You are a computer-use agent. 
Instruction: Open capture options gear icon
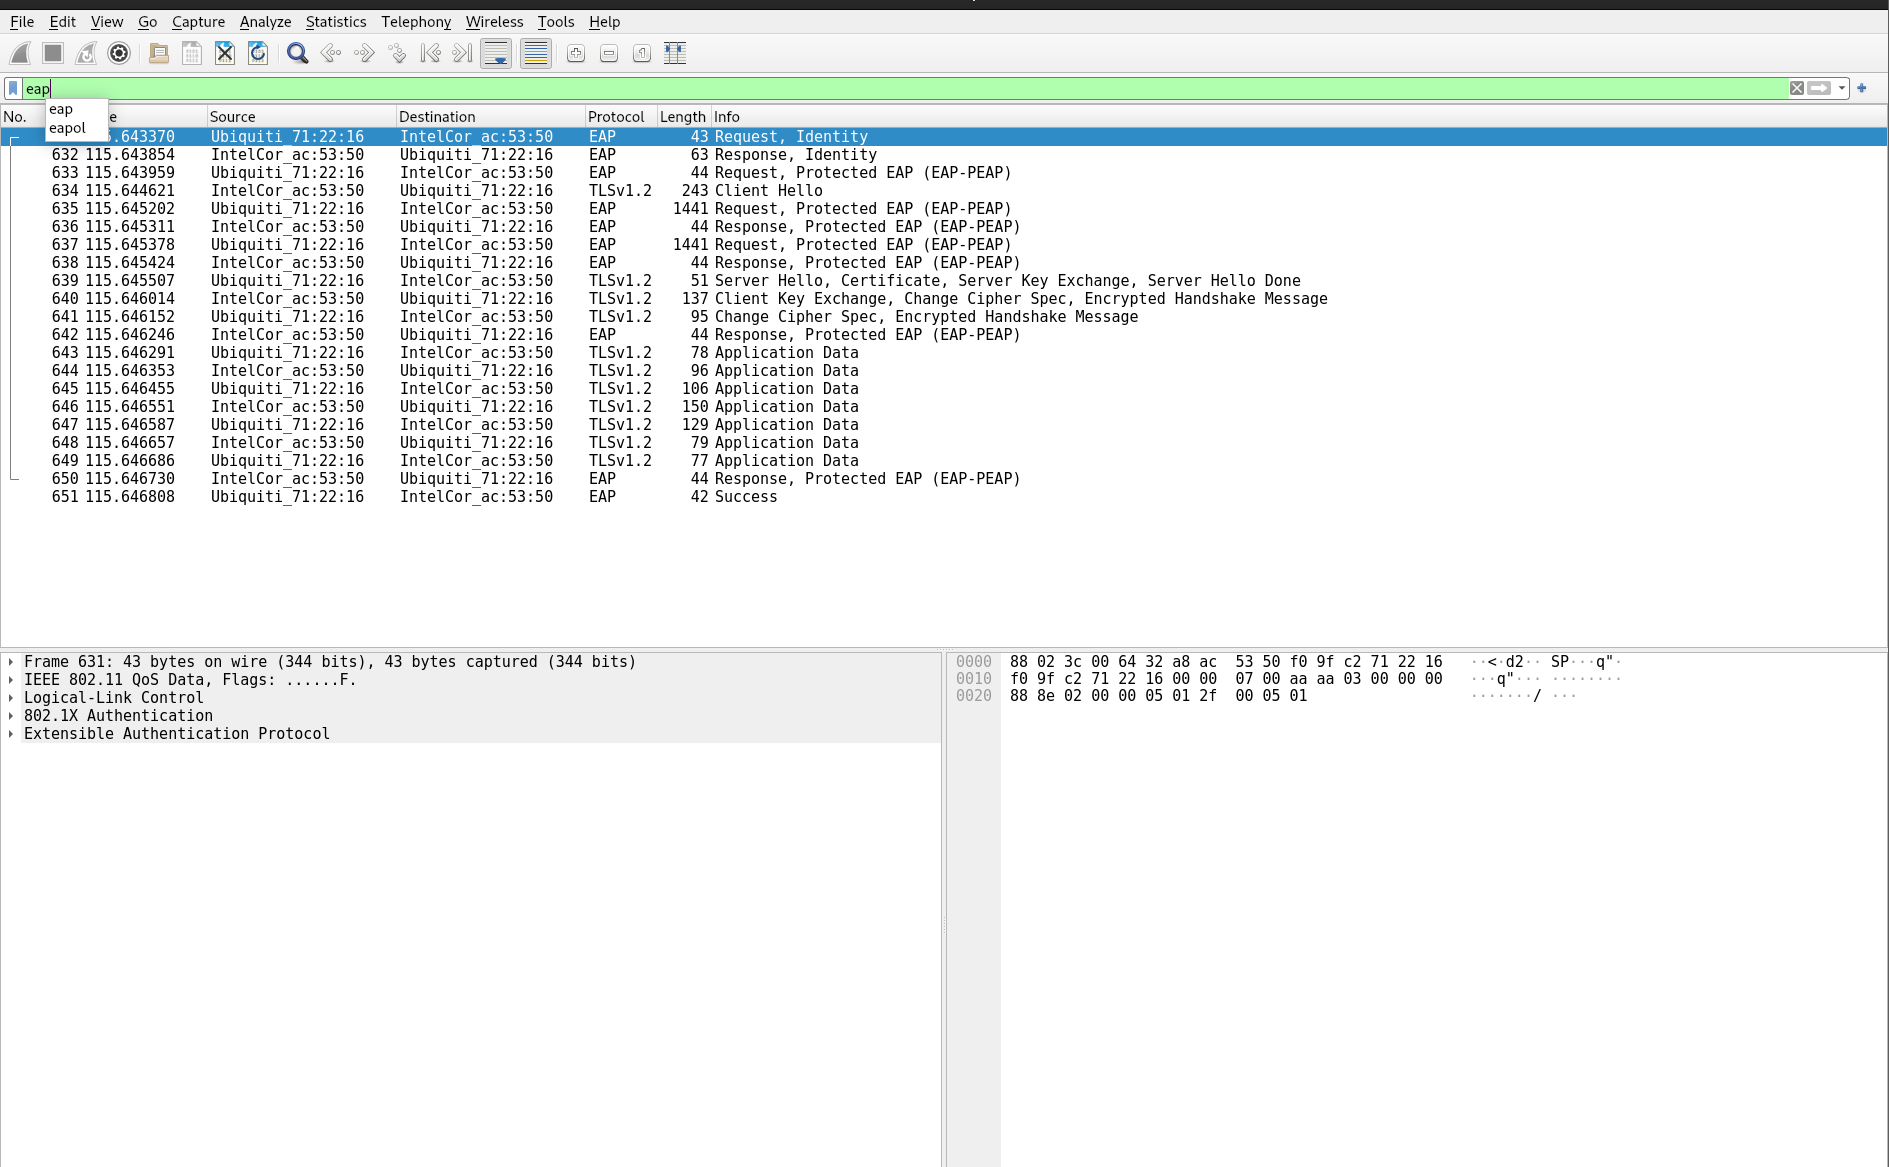pos(119,54)
